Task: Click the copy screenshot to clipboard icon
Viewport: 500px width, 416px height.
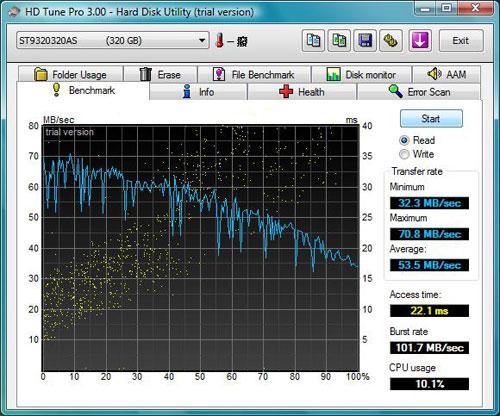Action: [339, 41]
